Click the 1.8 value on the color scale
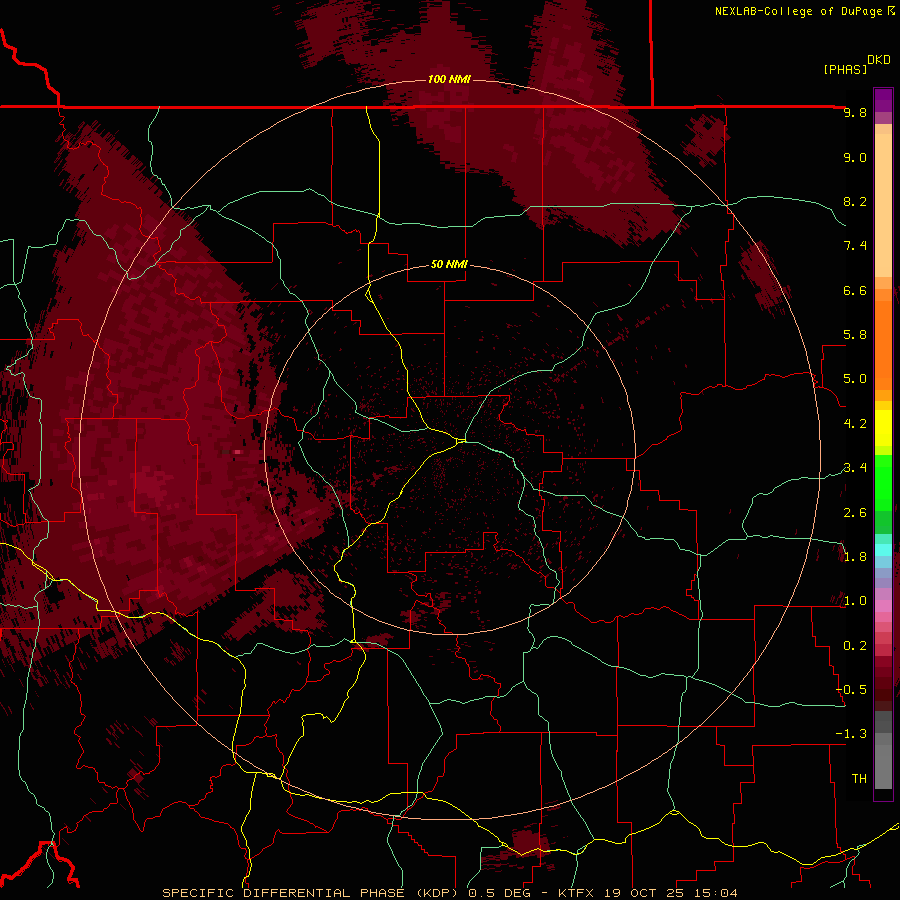 pos(855,557)
